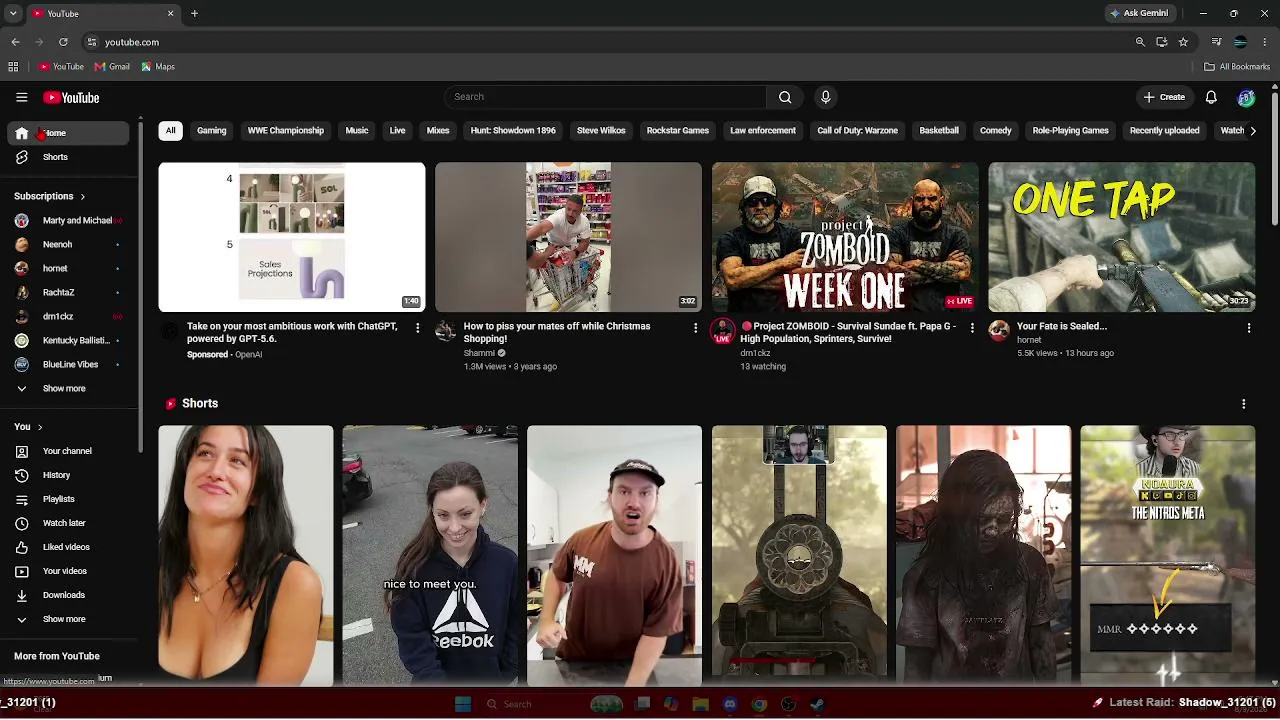Expand Show more under Subscriptions
Screen dimensions: 1280x720
coord(64,388)
